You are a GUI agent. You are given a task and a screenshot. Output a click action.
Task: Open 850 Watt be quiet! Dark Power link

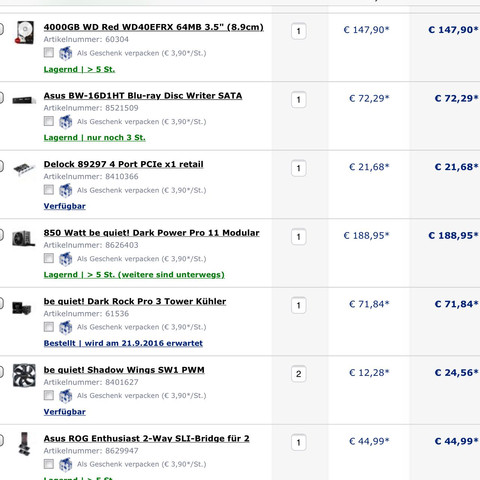(151, 233)
